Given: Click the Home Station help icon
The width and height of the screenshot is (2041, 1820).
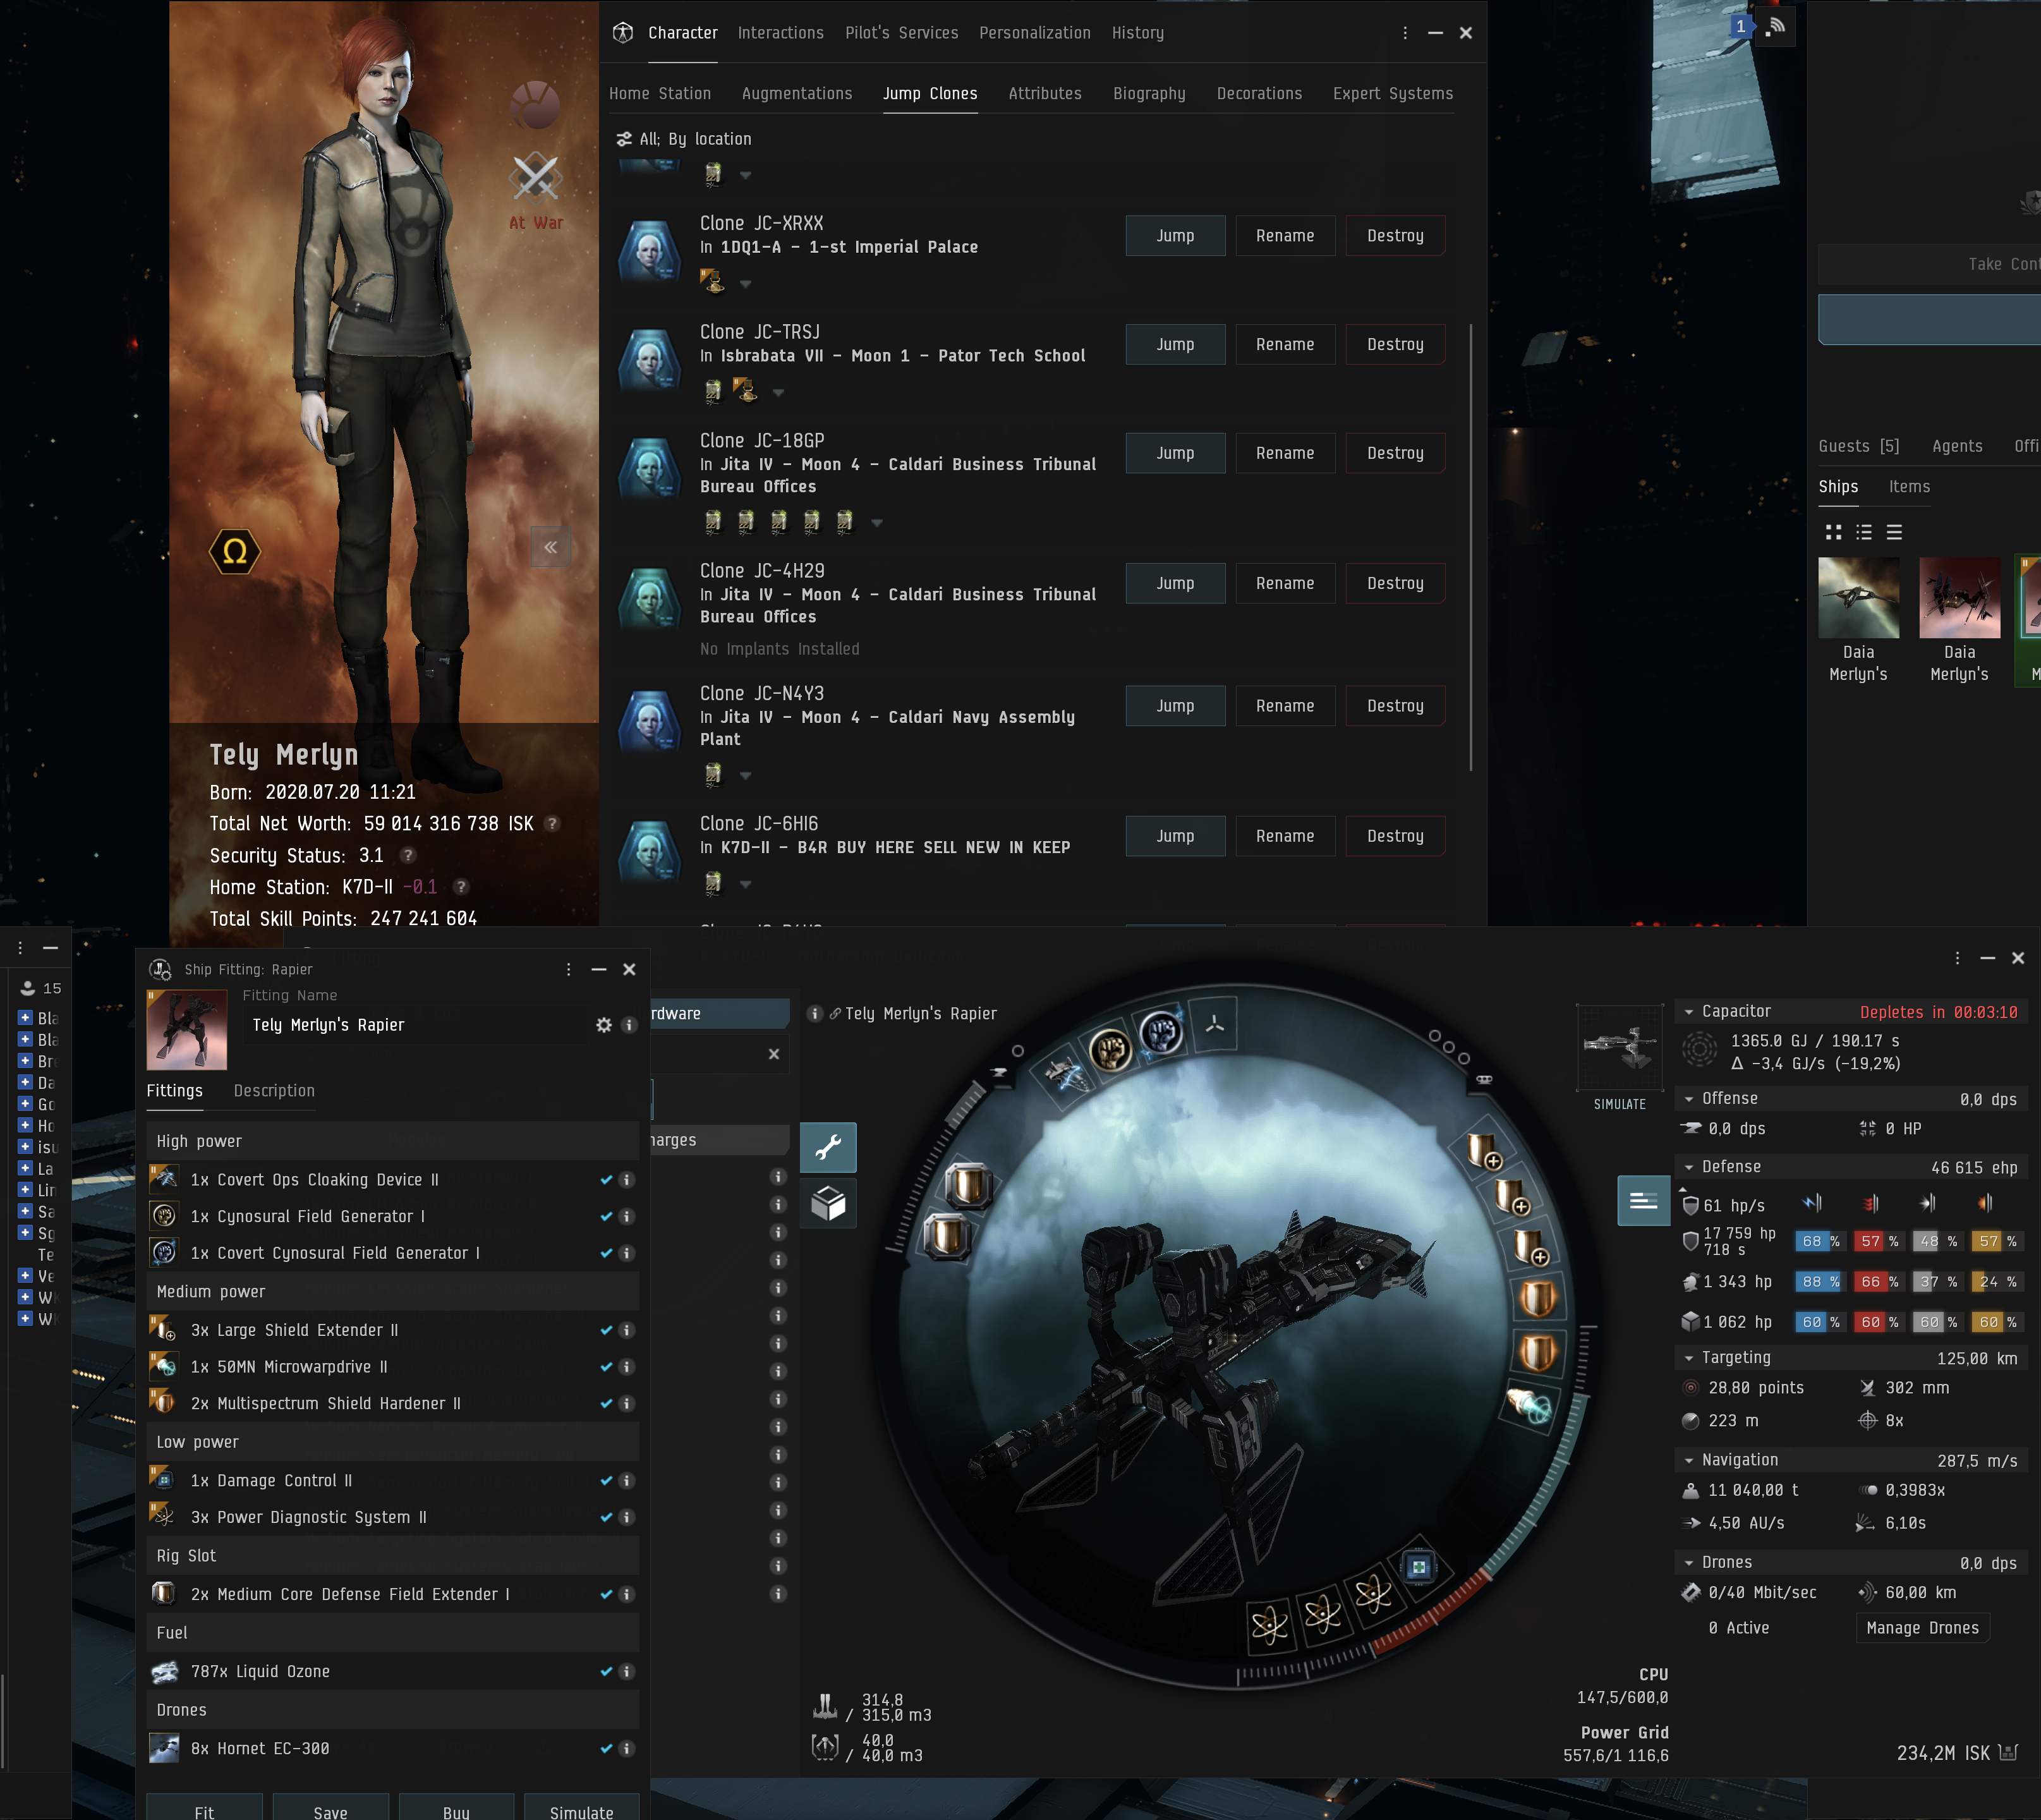Looking at the screenshot, I should click(461, 887).
